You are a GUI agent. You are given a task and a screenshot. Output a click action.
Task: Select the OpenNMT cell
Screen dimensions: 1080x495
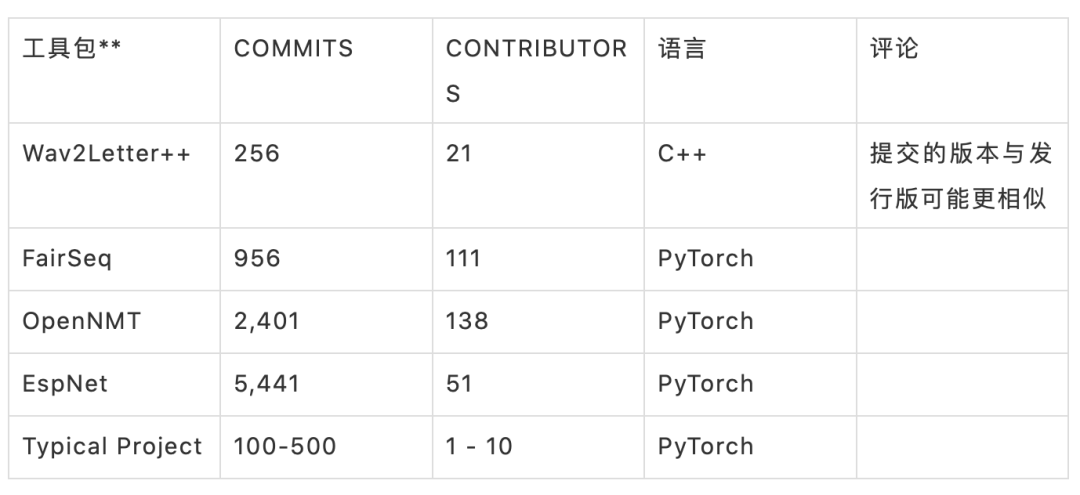(x=80, y=321)
